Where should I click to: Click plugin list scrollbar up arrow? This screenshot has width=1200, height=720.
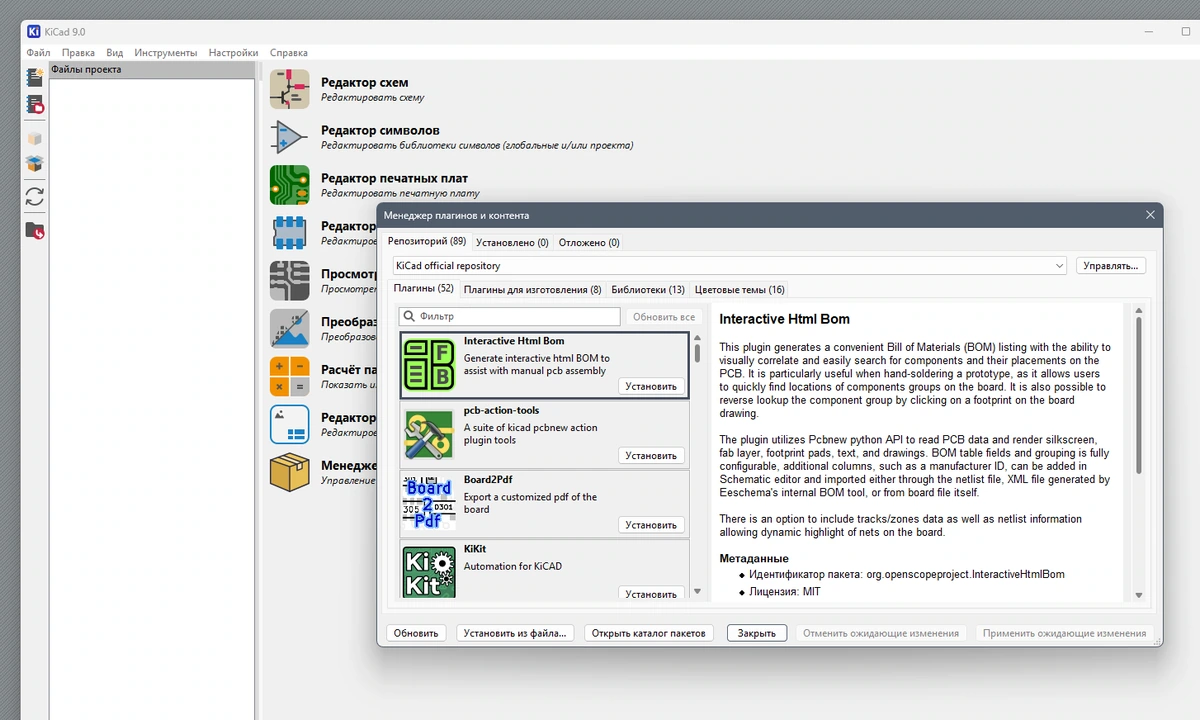coord(697,338)
